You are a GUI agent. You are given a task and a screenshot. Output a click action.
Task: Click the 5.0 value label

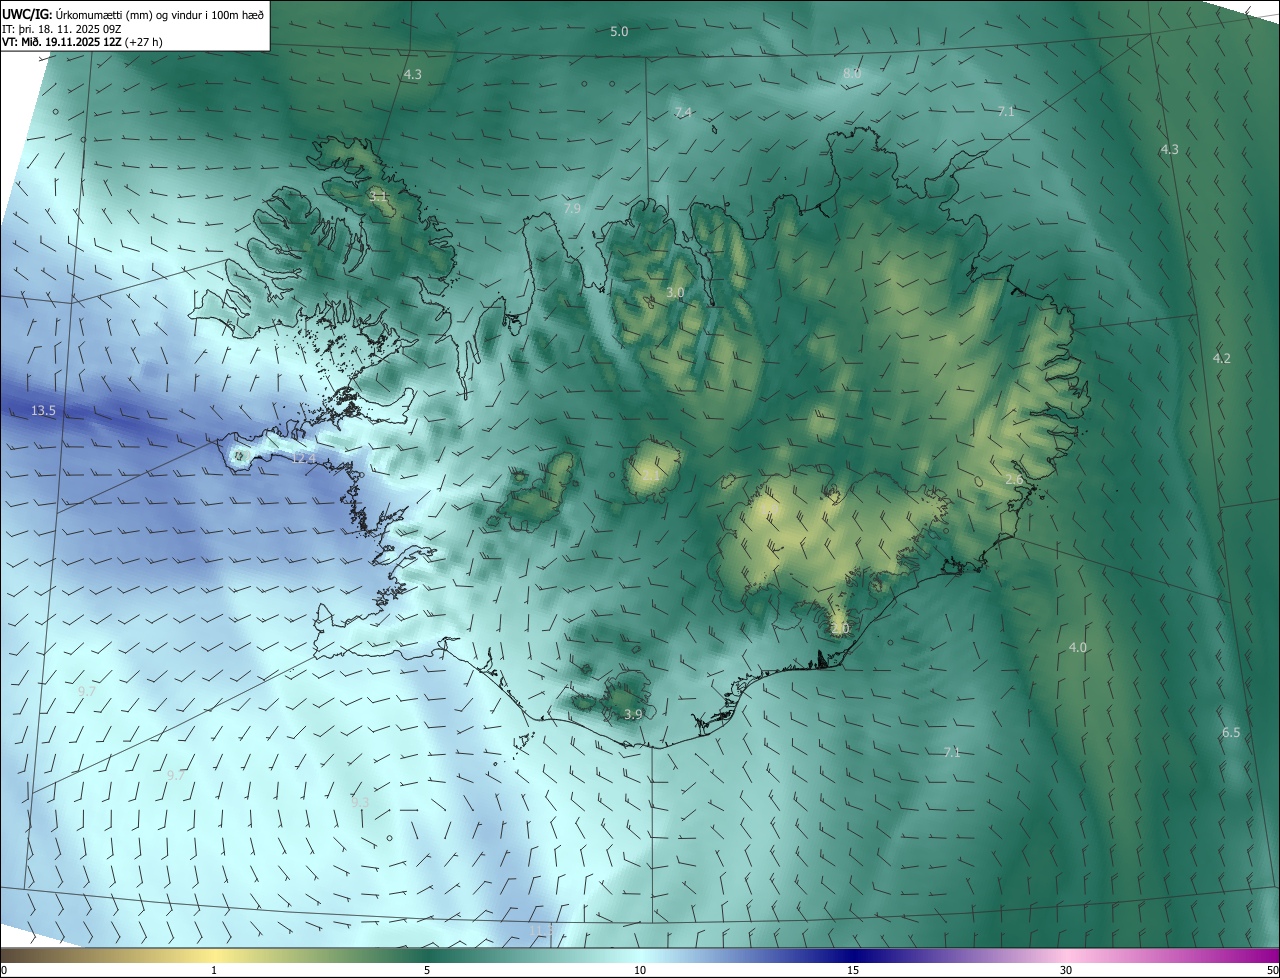[x=619, y=32]
